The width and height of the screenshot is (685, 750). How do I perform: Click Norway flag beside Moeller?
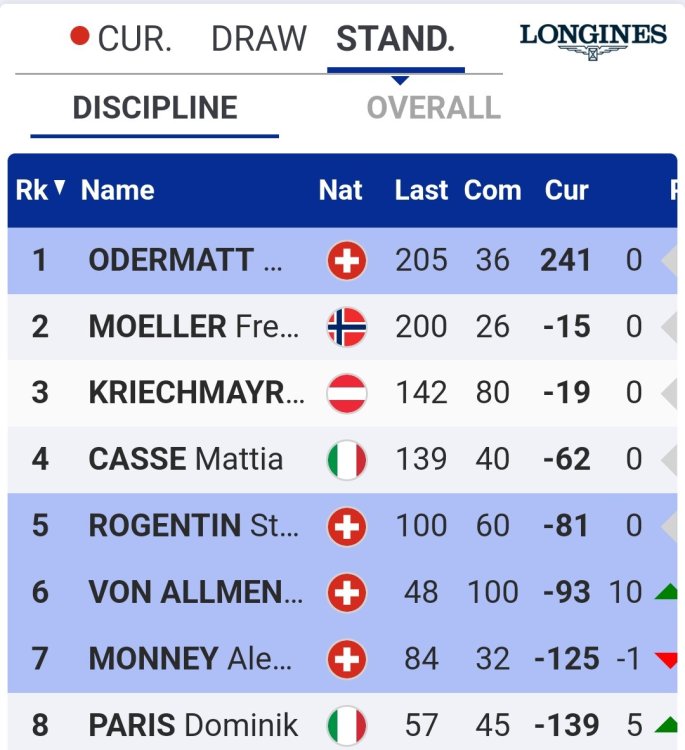coord(347,327)
